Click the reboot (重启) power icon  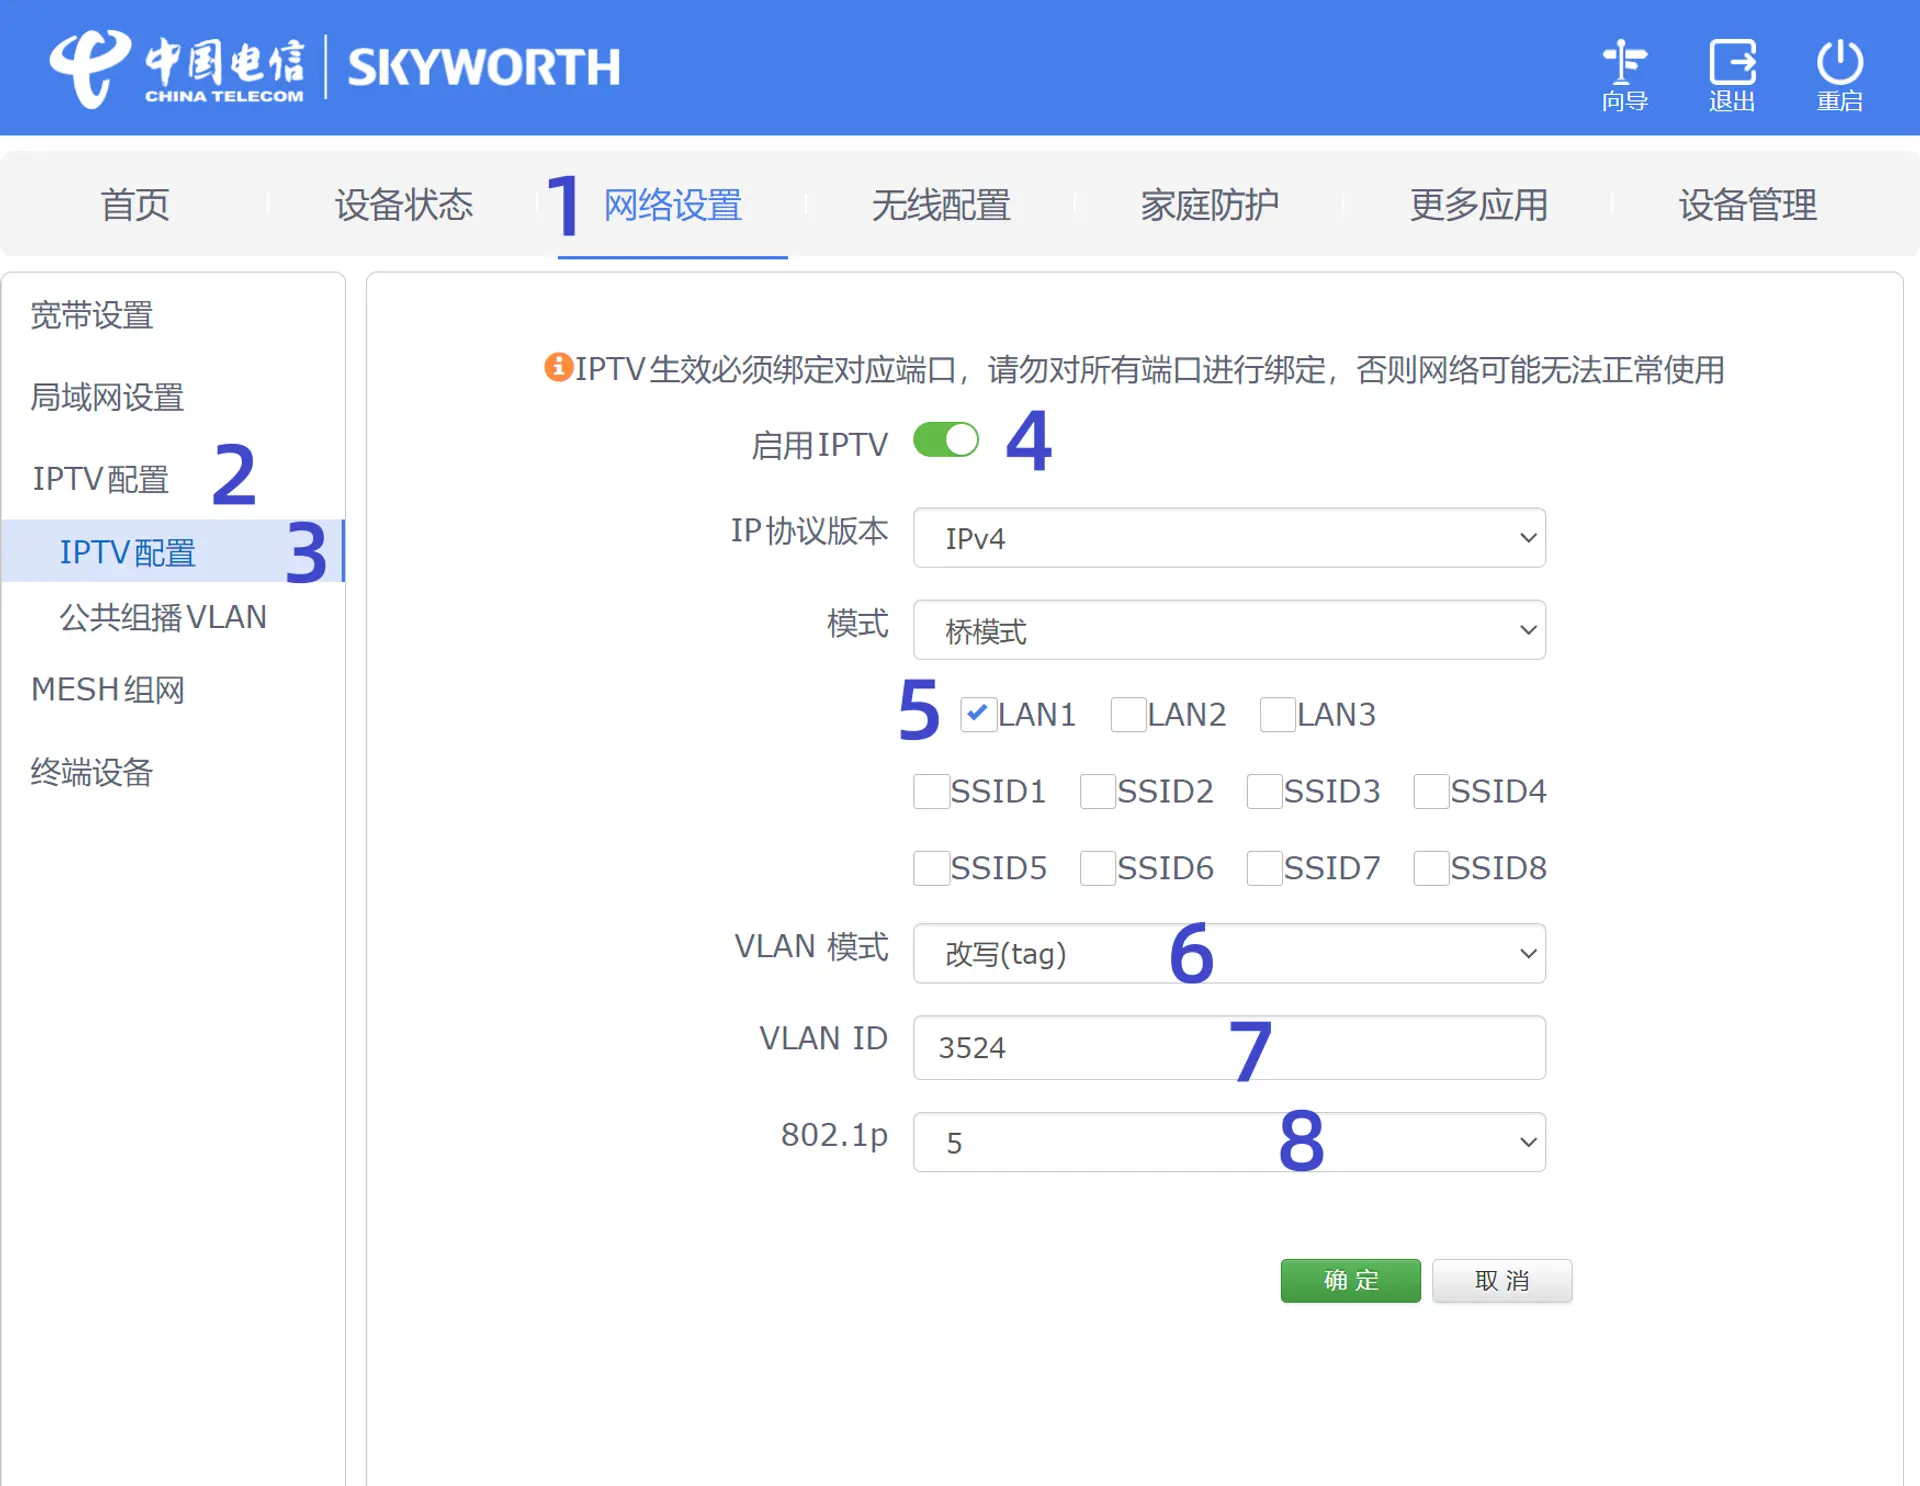pos(1839,64)
